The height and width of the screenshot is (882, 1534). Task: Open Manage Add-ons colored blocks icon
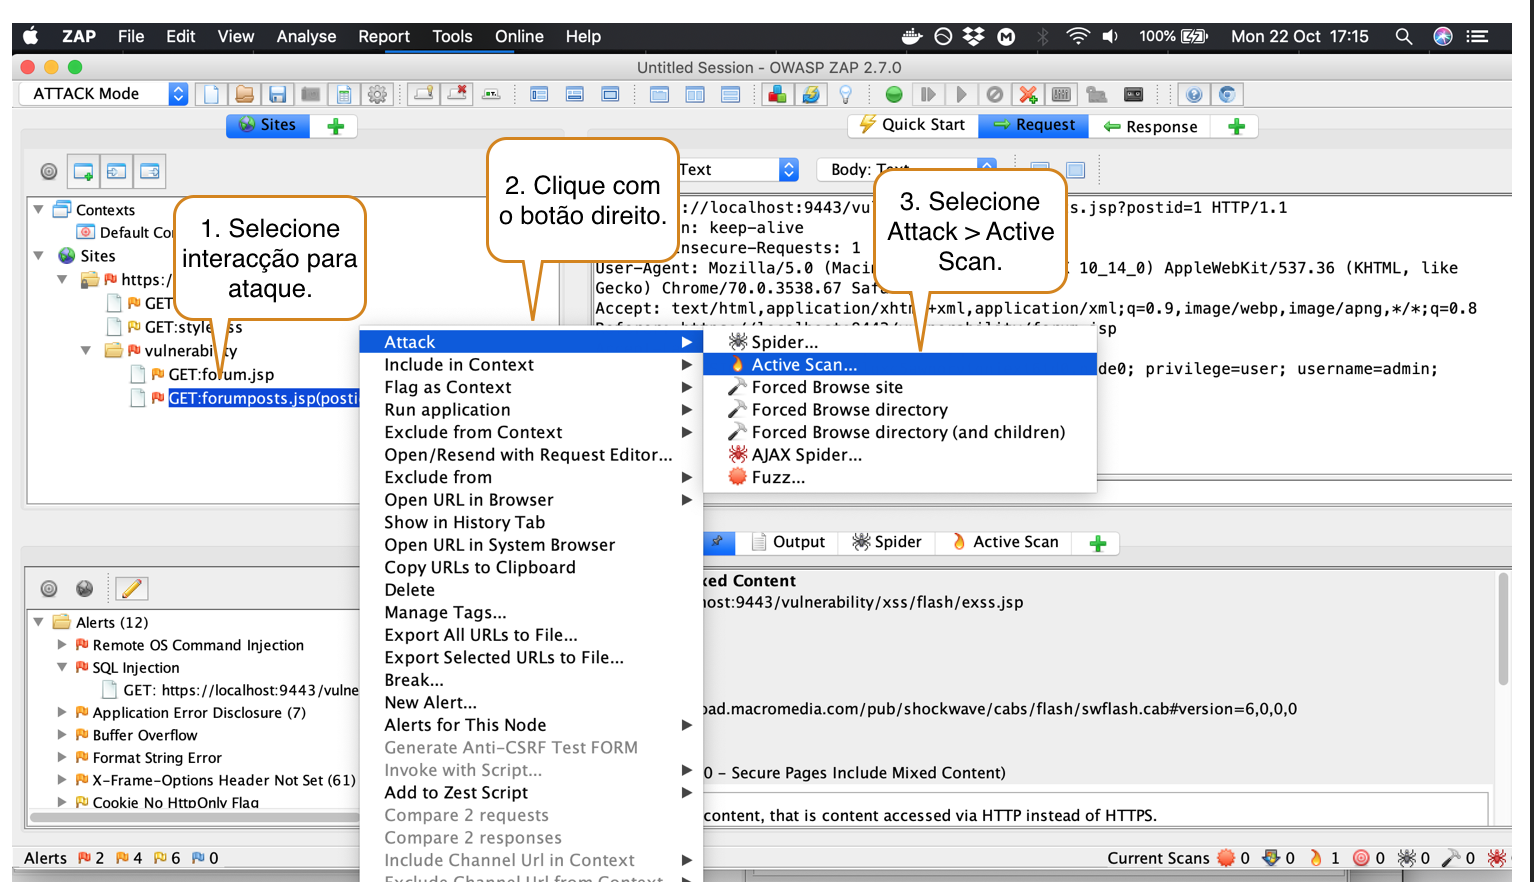776,94
